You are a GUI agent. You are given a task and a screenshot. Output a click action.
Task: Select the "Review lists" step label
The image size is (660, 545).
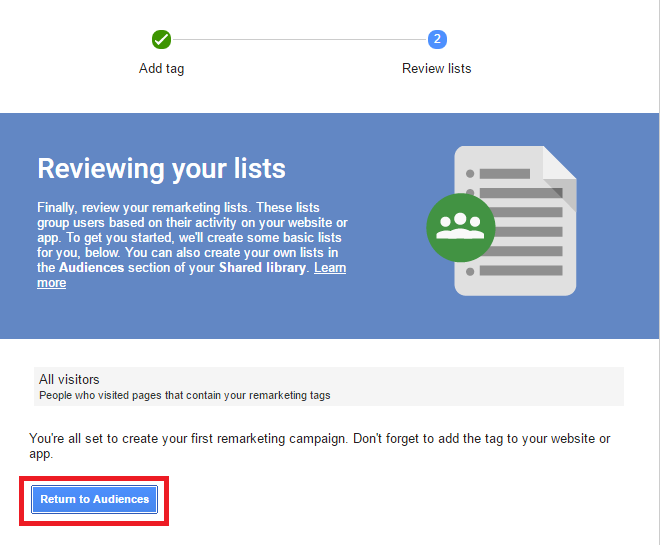[x=436, y=69]
